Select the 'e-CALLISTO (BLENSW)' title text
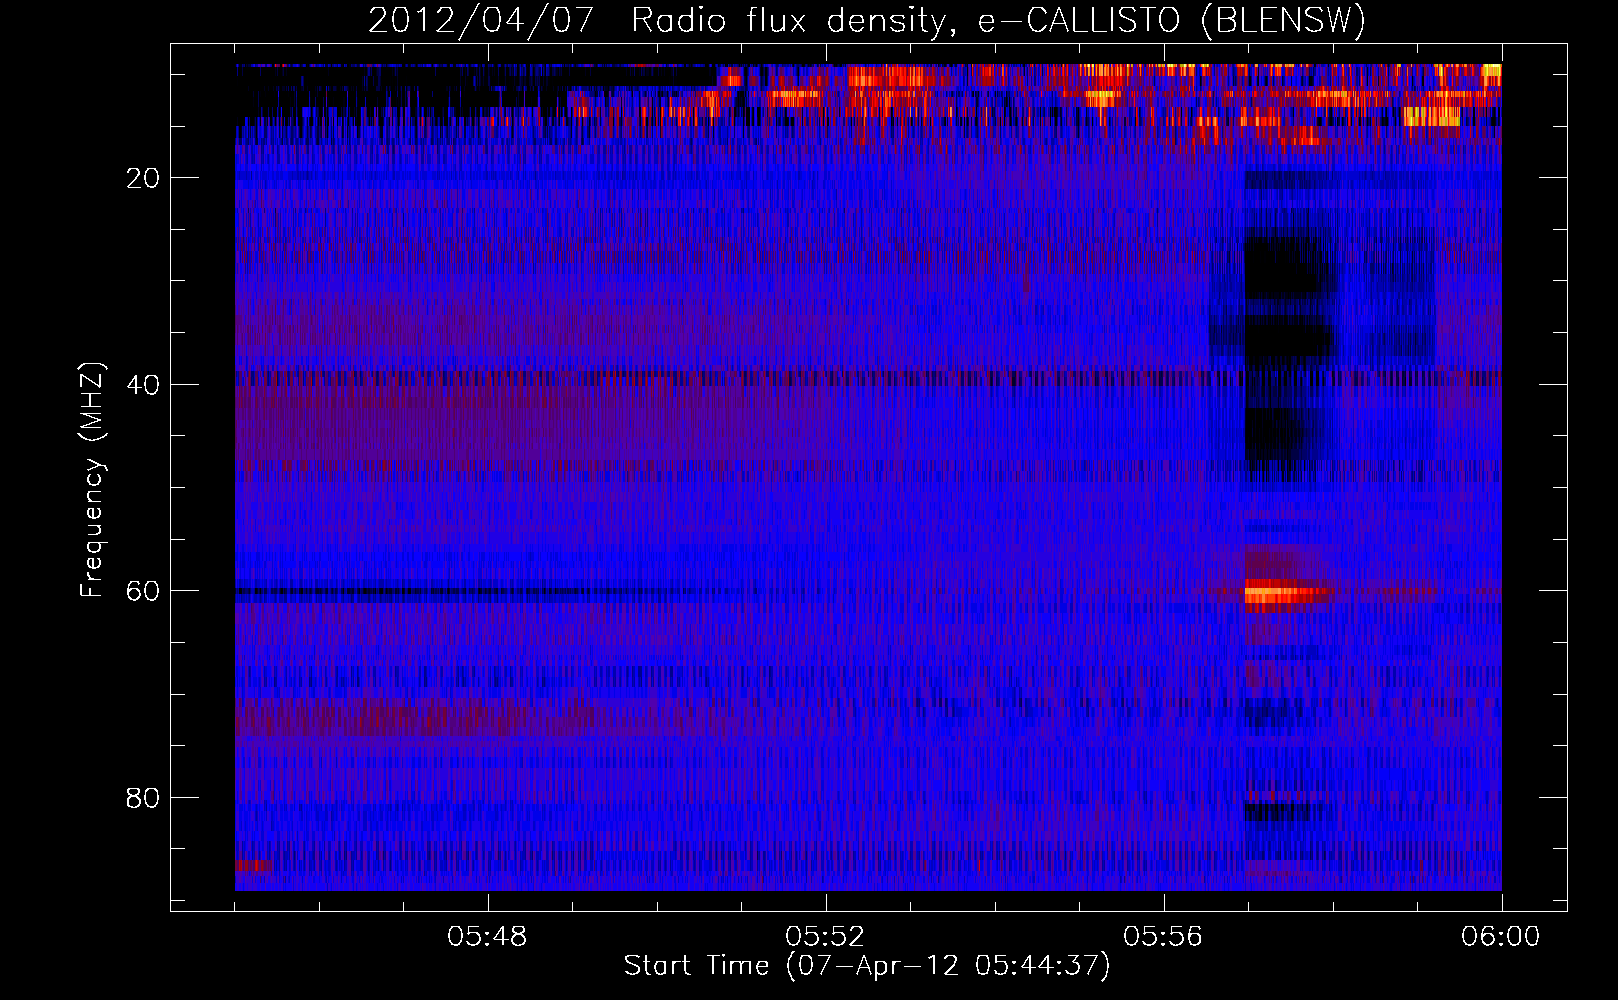 (1172, 21)
